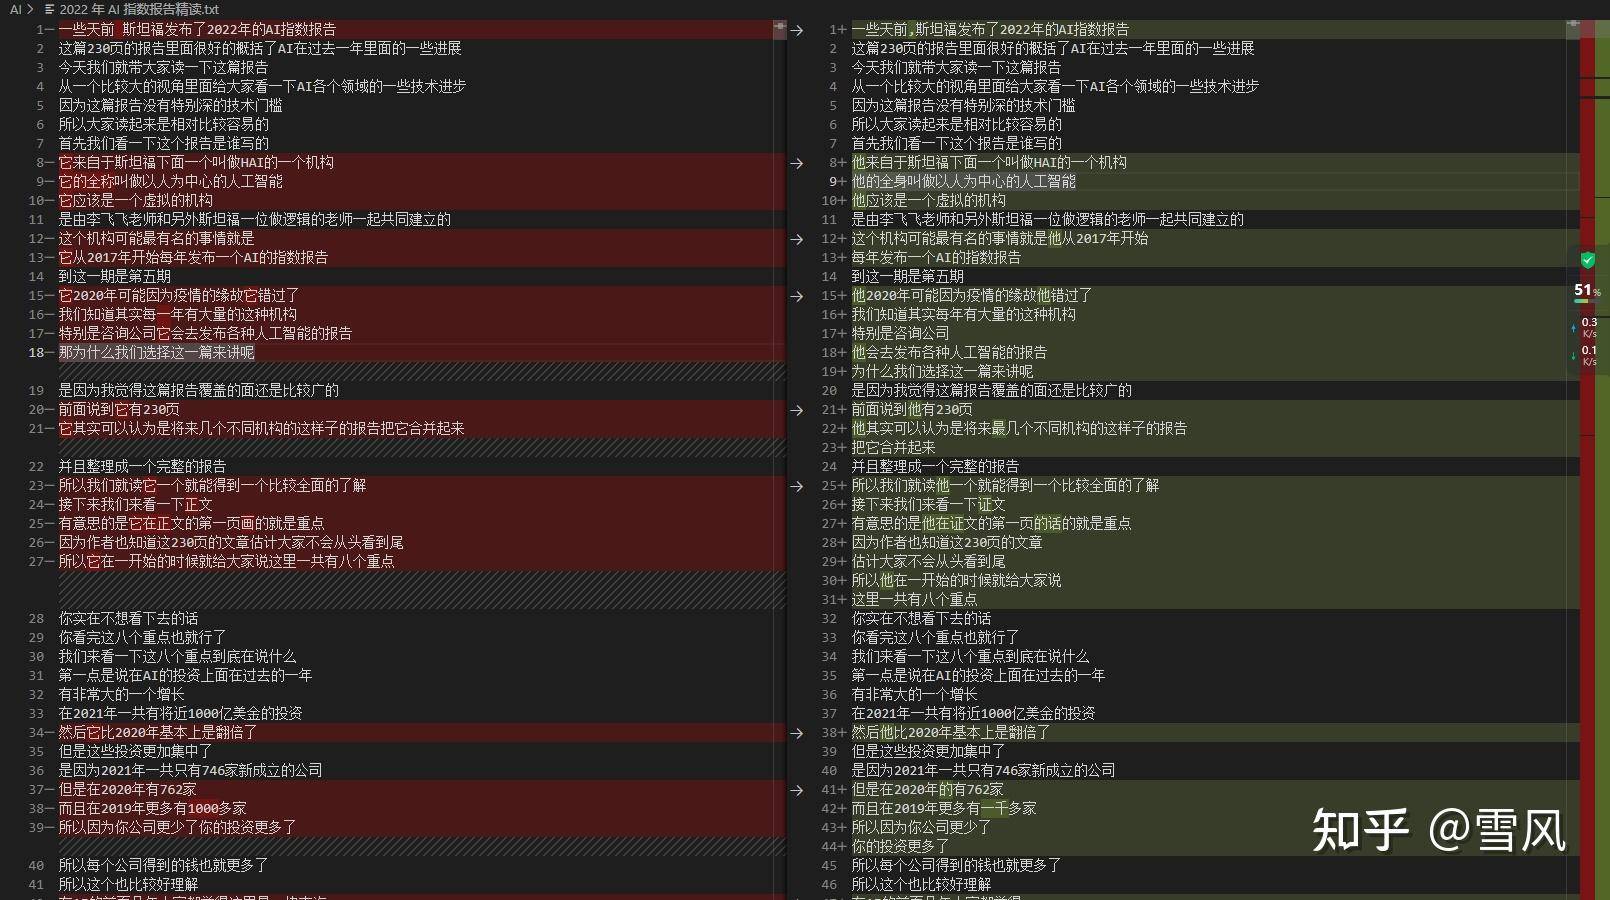
Task: Click the revert arrow beside line 12 change
Action: pyautogui.click(x=797, y=239)
